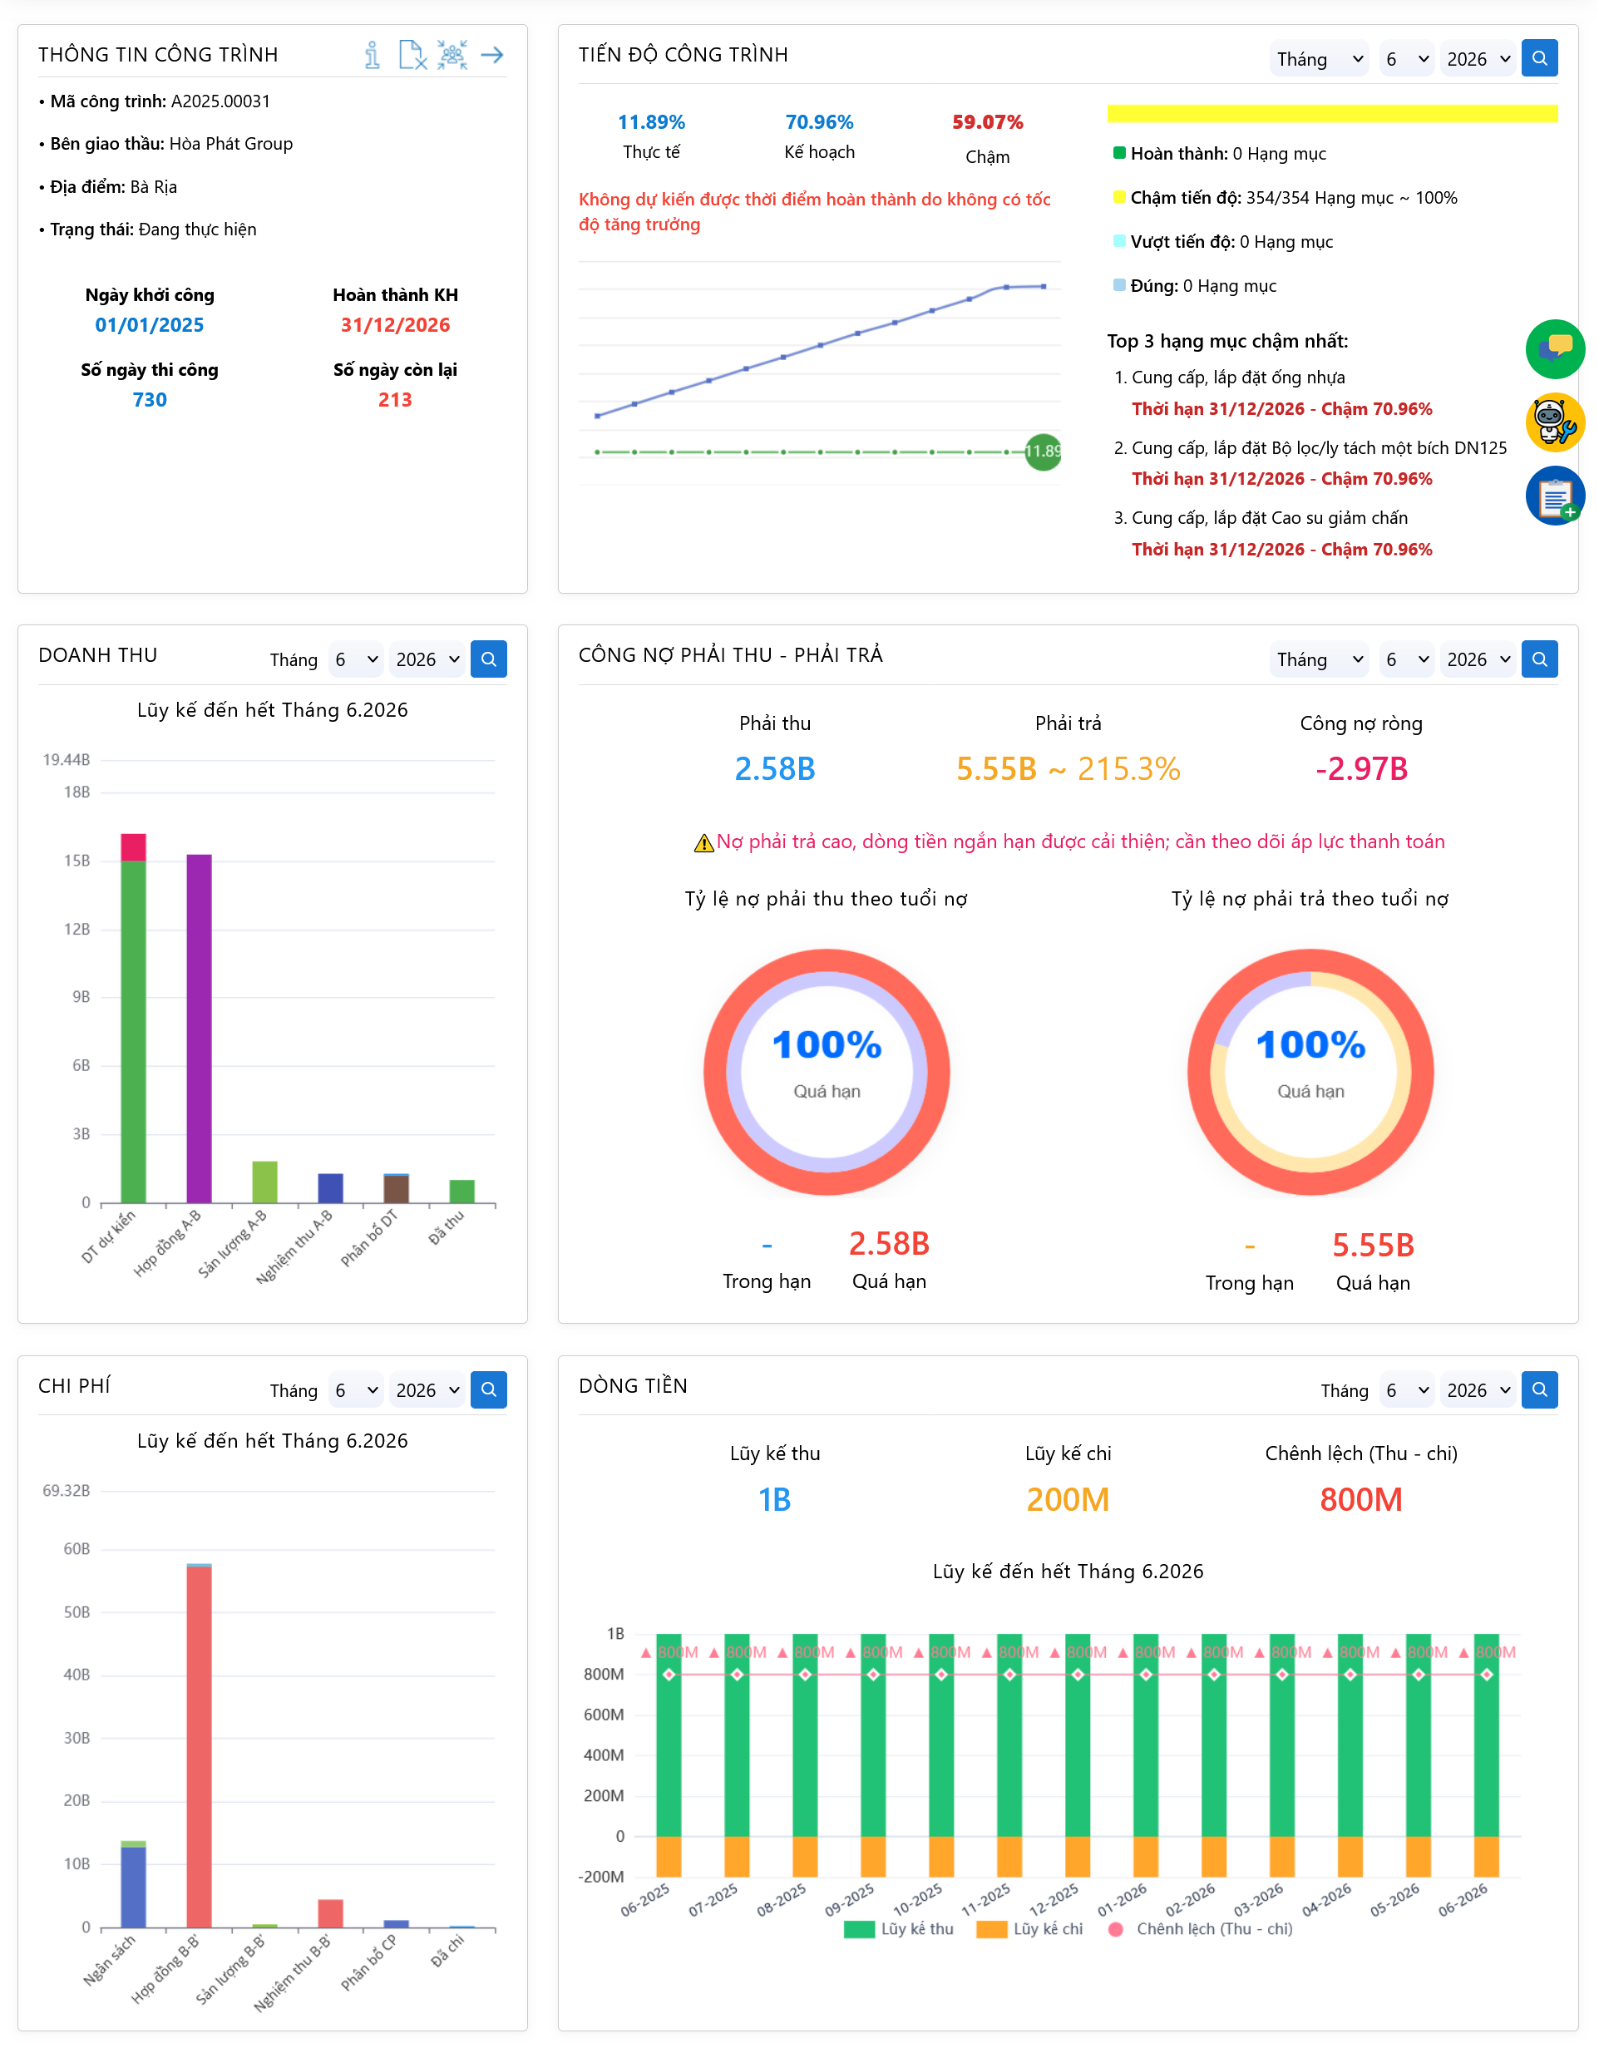The height and width of the screenshot is (2048, 1597).
Task: Open period type dropdown in Công nợ panel
Action: point(1320,660)
